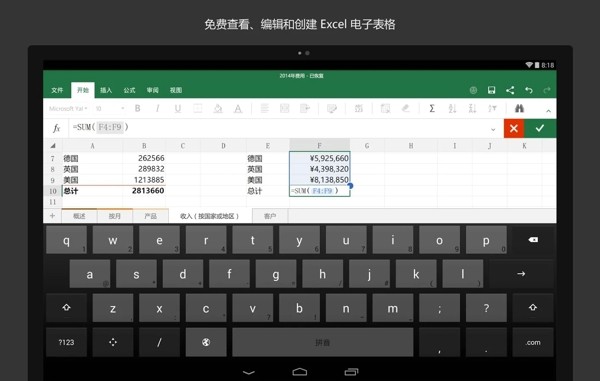The height and width of the screenshot is (381, 600).
Task: Tap the keyboard move/cursor cross key
Action: coord(113,342)
